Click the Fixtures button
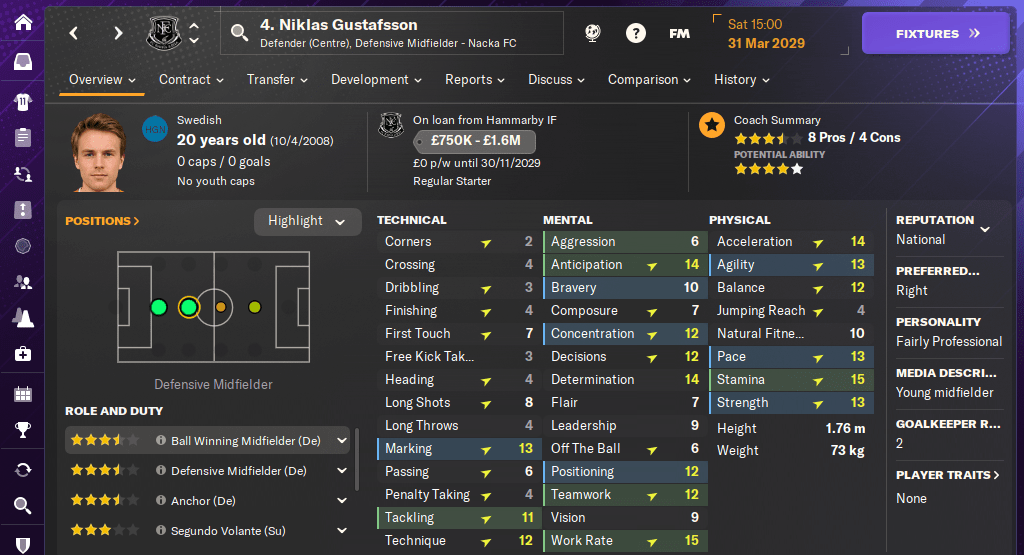The width and height of the screenshot is (1024, 555). (936, 34)
